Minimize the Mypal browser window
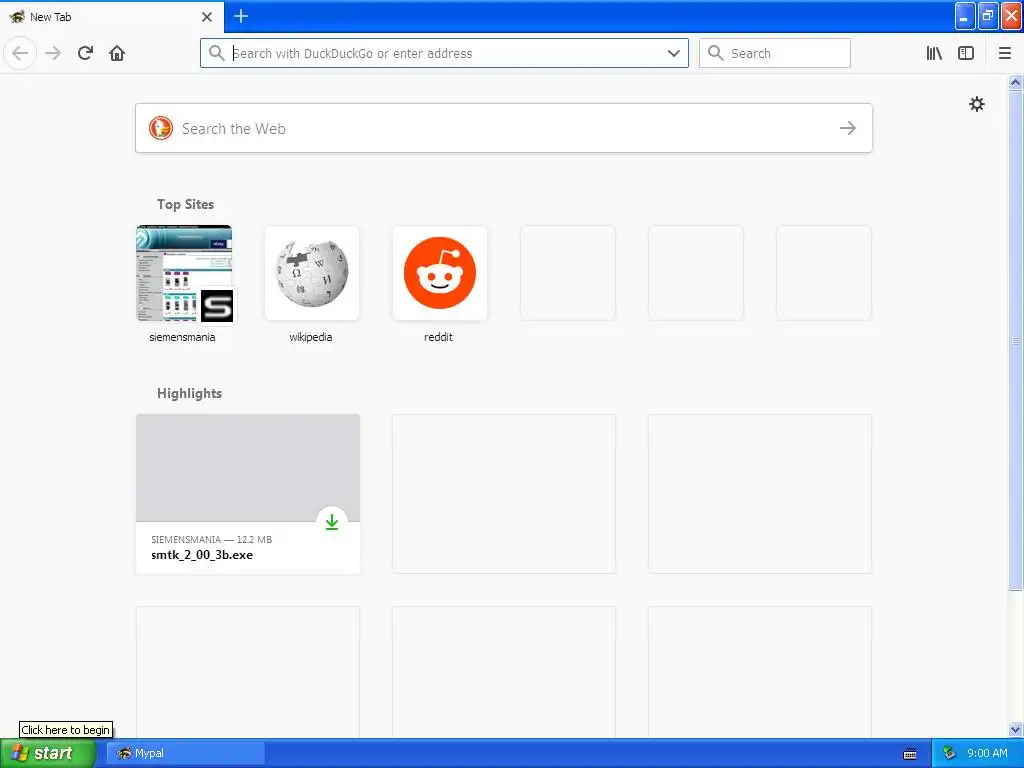The height and width of the screenshot is (768, 1024). [965, 16]
